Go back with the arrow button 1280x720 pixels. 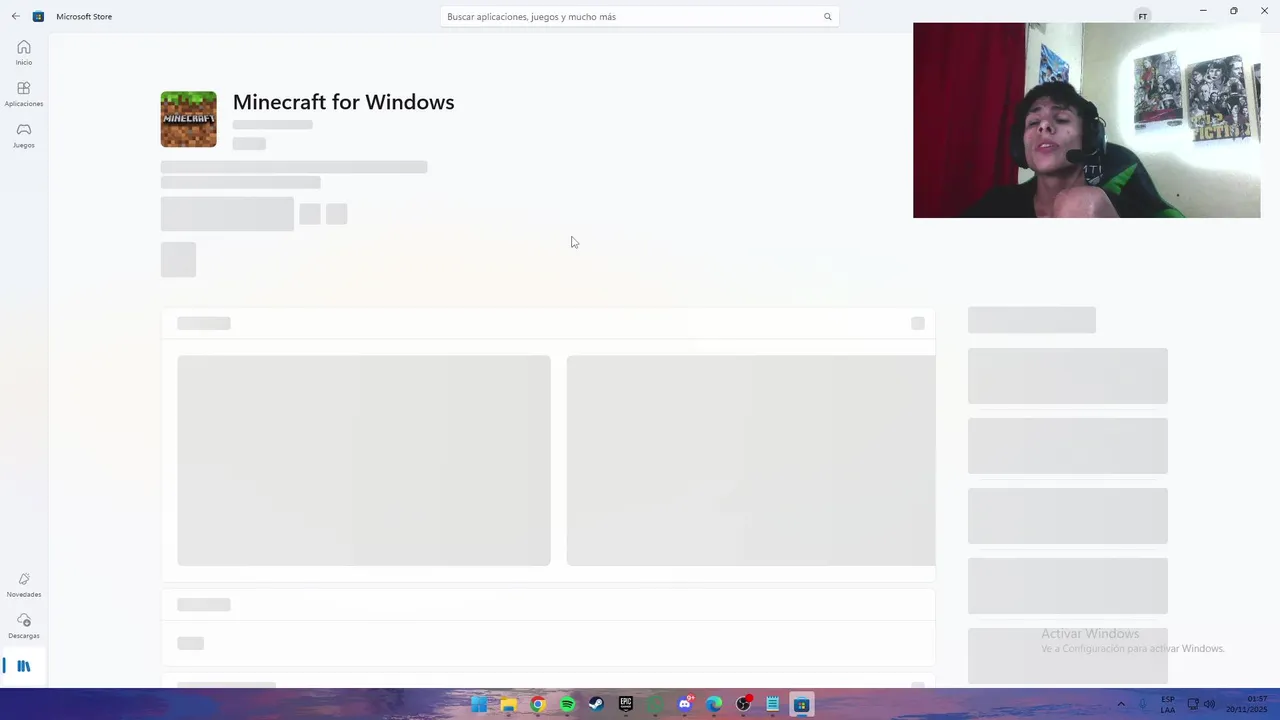pos(15,16)
